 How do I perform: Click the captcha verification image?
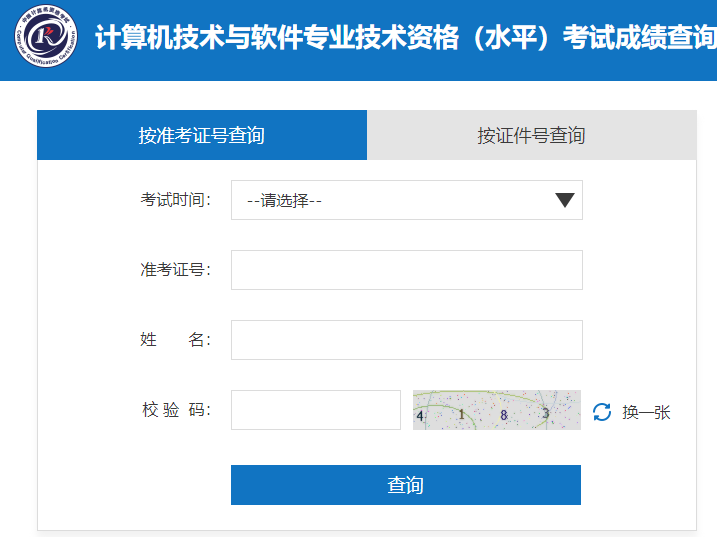(497, 410)
